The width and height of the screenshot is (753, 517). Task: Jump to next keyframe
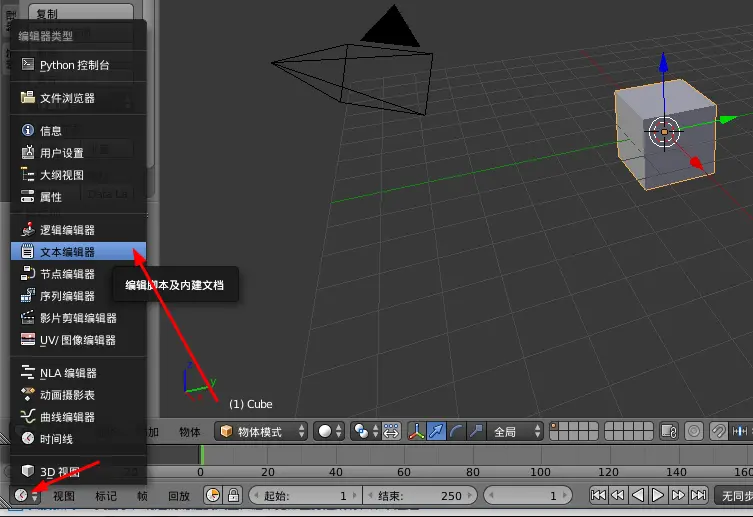click(678, 495)
